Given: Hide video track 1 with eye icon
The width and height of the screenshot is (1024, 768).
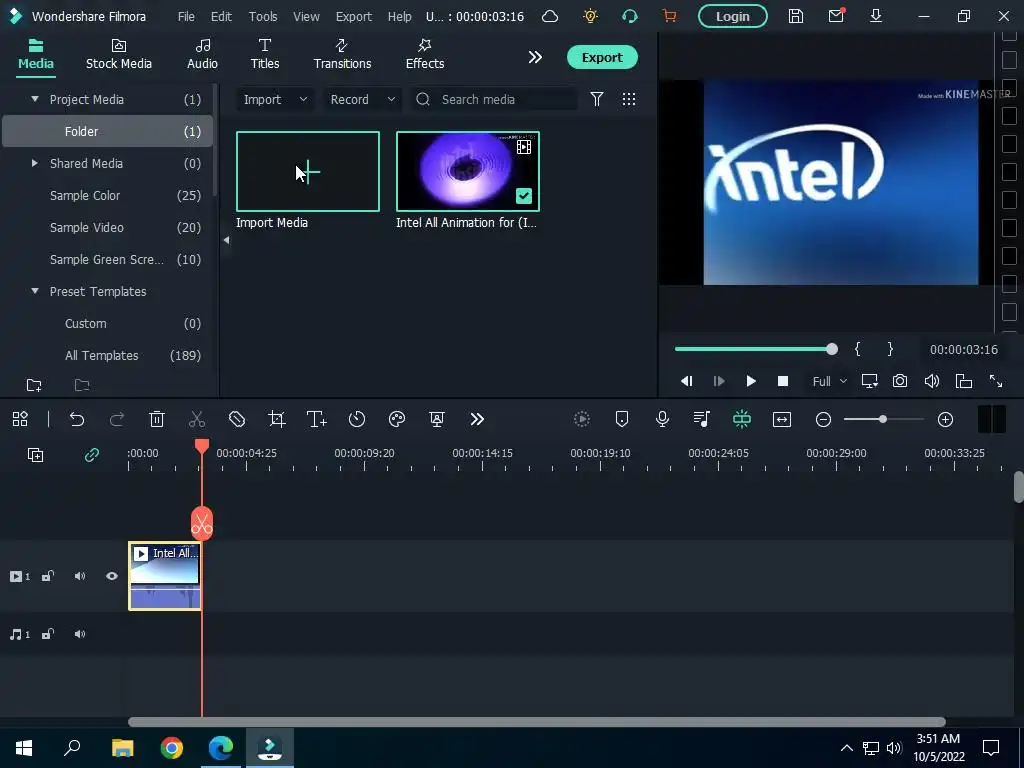Looking at the screenshot, I should [112, 577].
